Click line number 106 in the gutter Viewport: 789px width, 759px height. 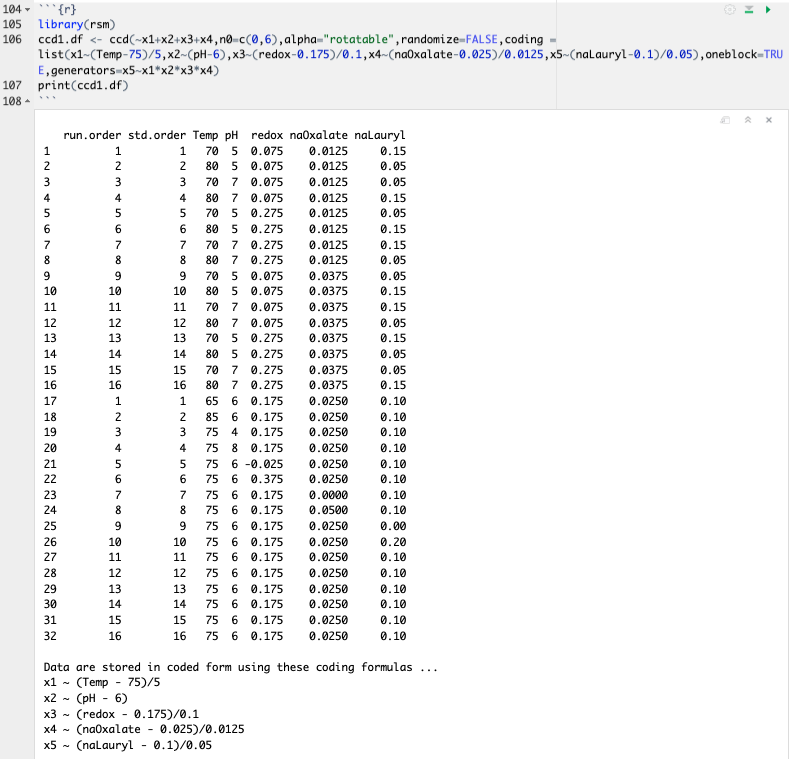coord(12,38)
